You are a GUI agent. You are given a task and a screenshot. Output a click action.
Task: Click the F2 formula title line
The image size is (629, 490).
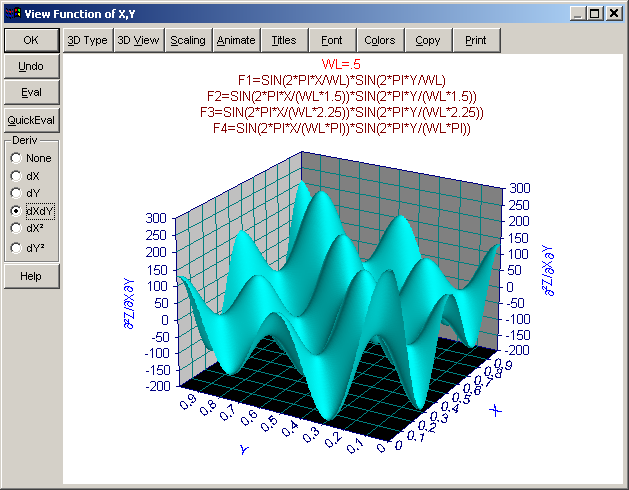coord(341,96)
